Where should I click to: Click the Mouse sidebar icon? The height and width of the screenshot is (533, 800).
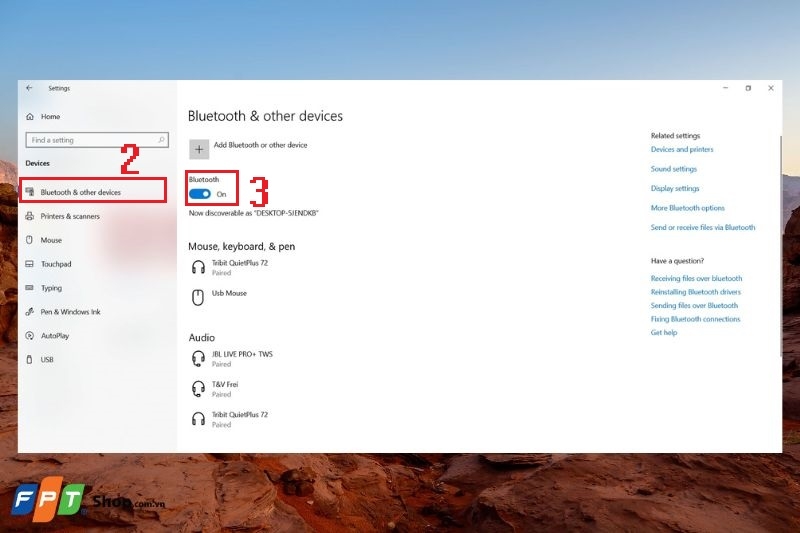point(30,240)
